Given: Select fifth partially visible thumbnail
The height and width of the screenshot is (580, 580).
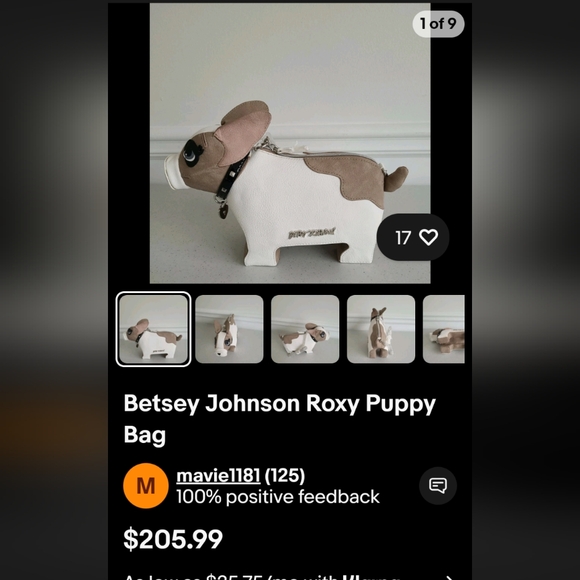Looking at the screenshot, I should 444,329.
